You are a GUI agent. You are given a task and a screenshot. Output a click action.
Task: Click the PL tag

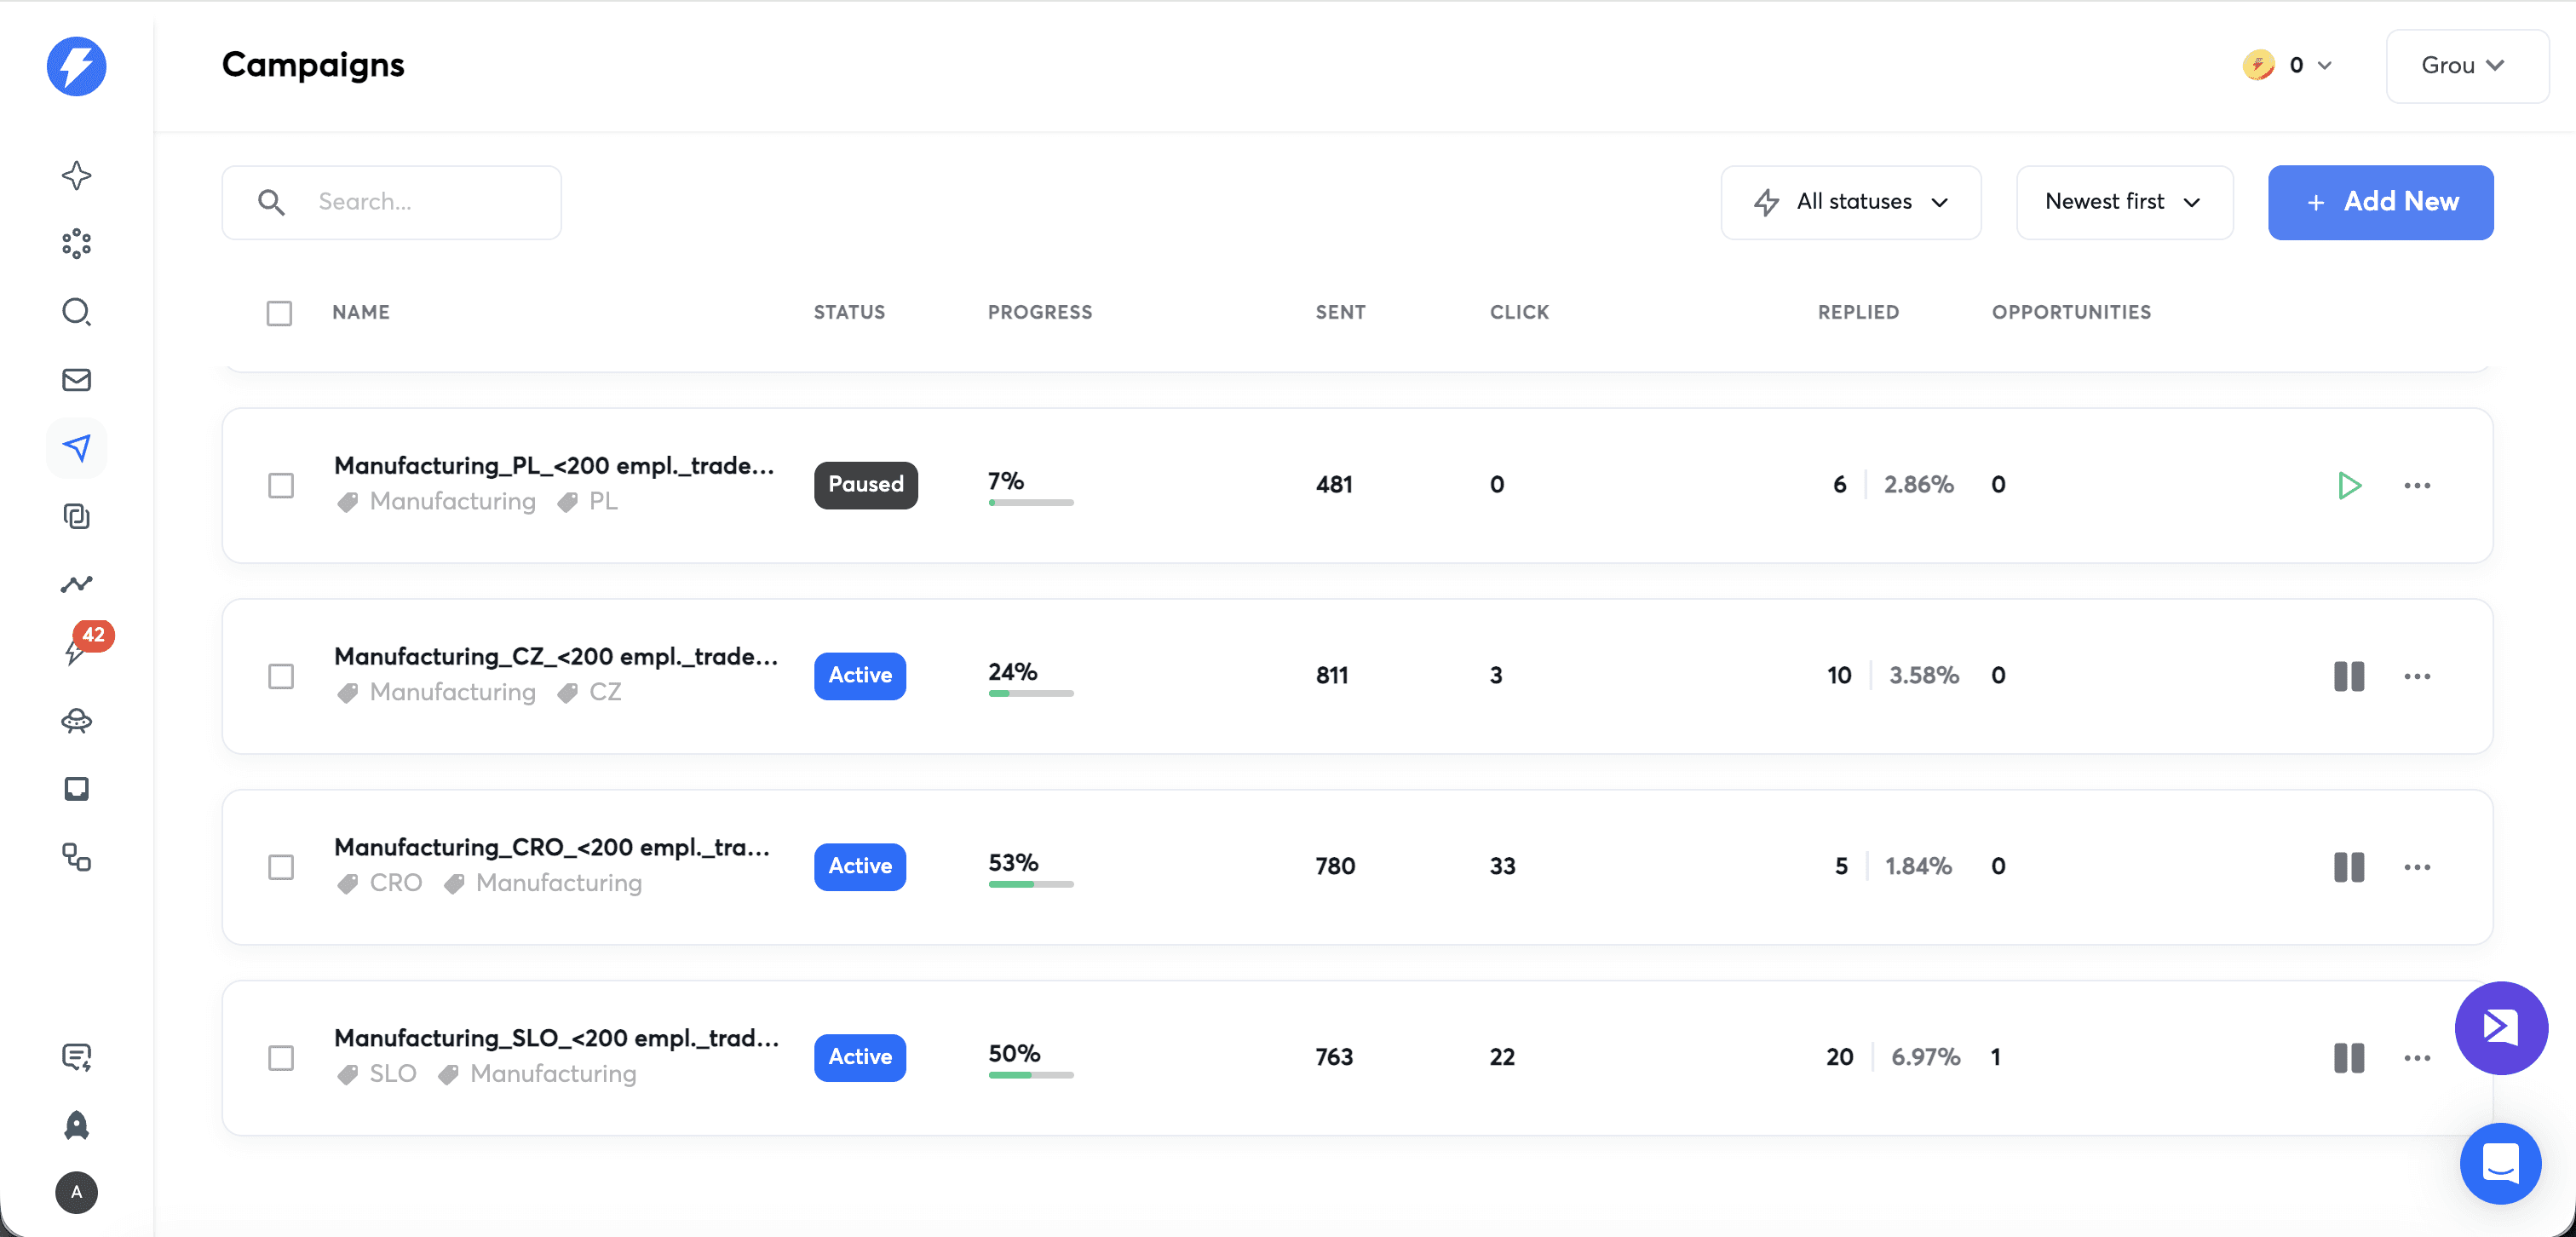(x=588, y=502)
